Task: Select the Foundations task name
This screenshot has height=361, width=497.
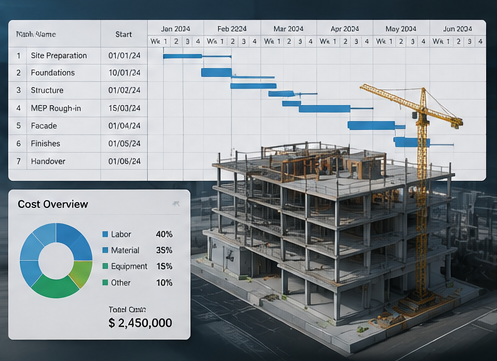Action: click(53, 73)
